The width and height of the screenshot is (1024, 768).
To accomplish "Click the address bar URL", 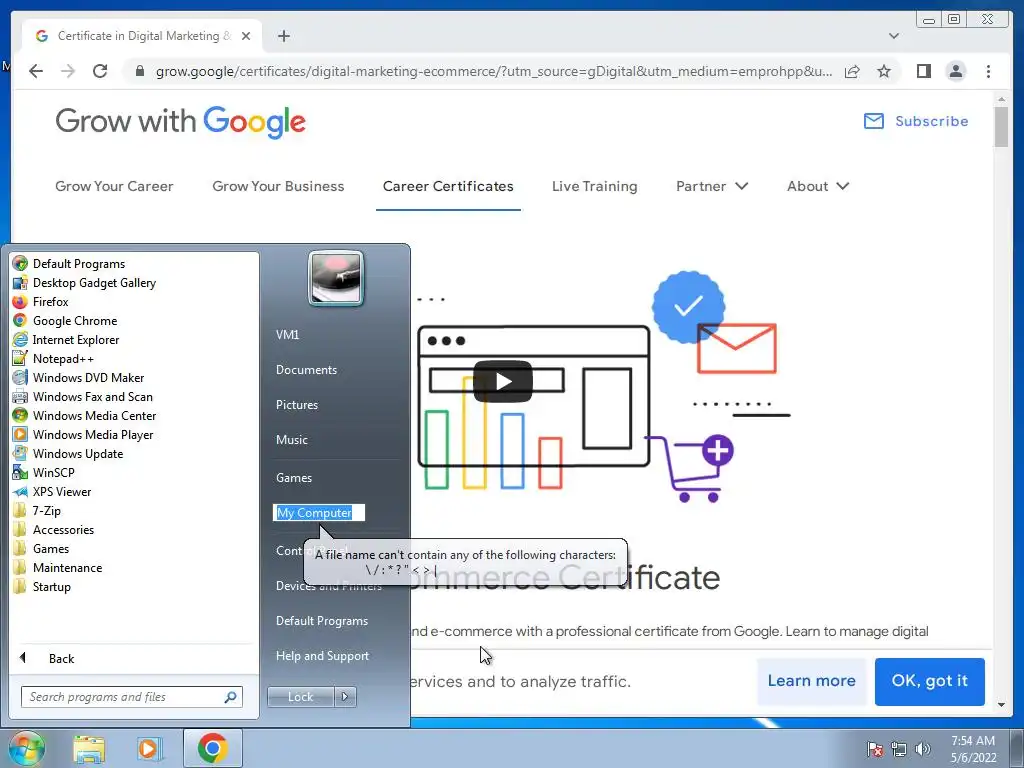I will [494, 71].
